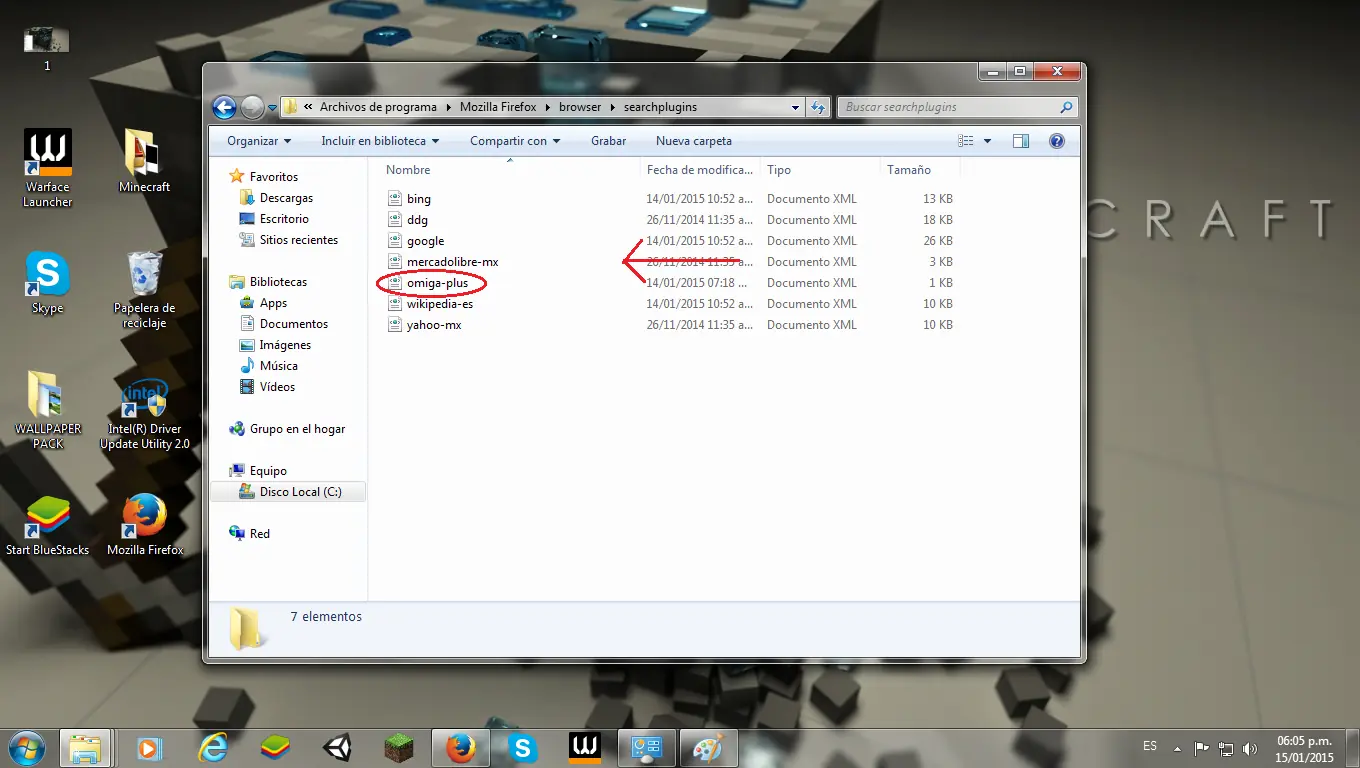
Task: Select the omiga-plus file name
Action: click(x=438, y=283)
